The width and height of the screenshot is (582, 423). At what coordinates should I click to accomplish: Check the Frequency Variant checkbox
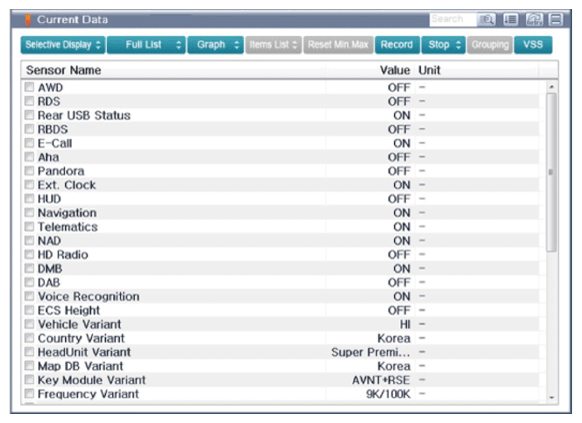click(x=29, y=394)
